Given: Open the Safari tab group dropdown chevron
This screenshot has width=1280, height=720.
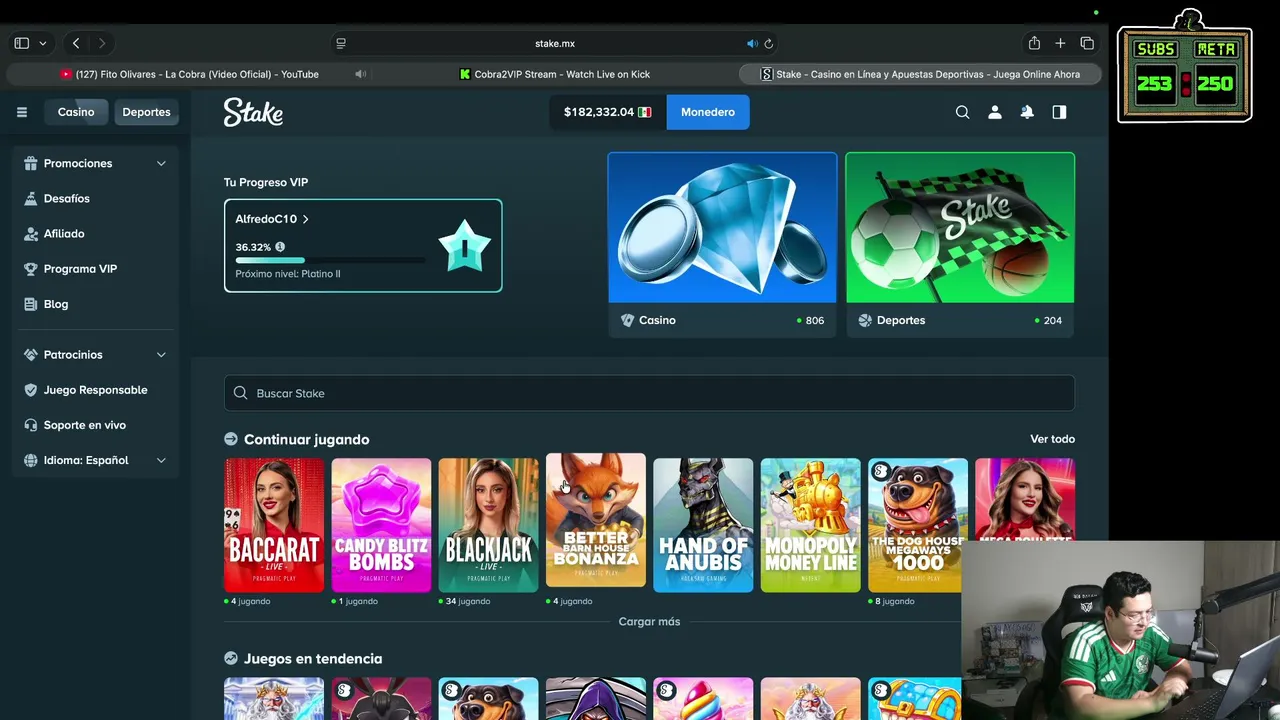Looking at the screenshot, I should [x=42, y=43].
